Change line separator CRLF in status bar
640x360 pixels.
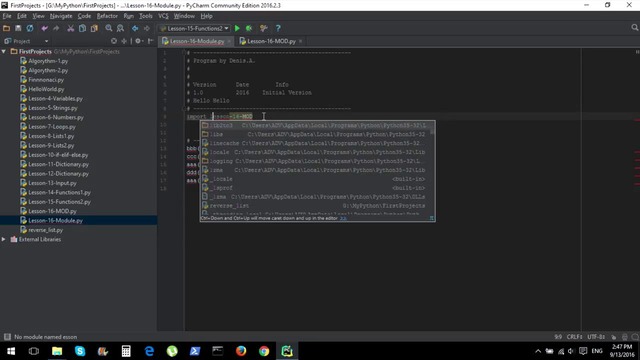(574, 337)
